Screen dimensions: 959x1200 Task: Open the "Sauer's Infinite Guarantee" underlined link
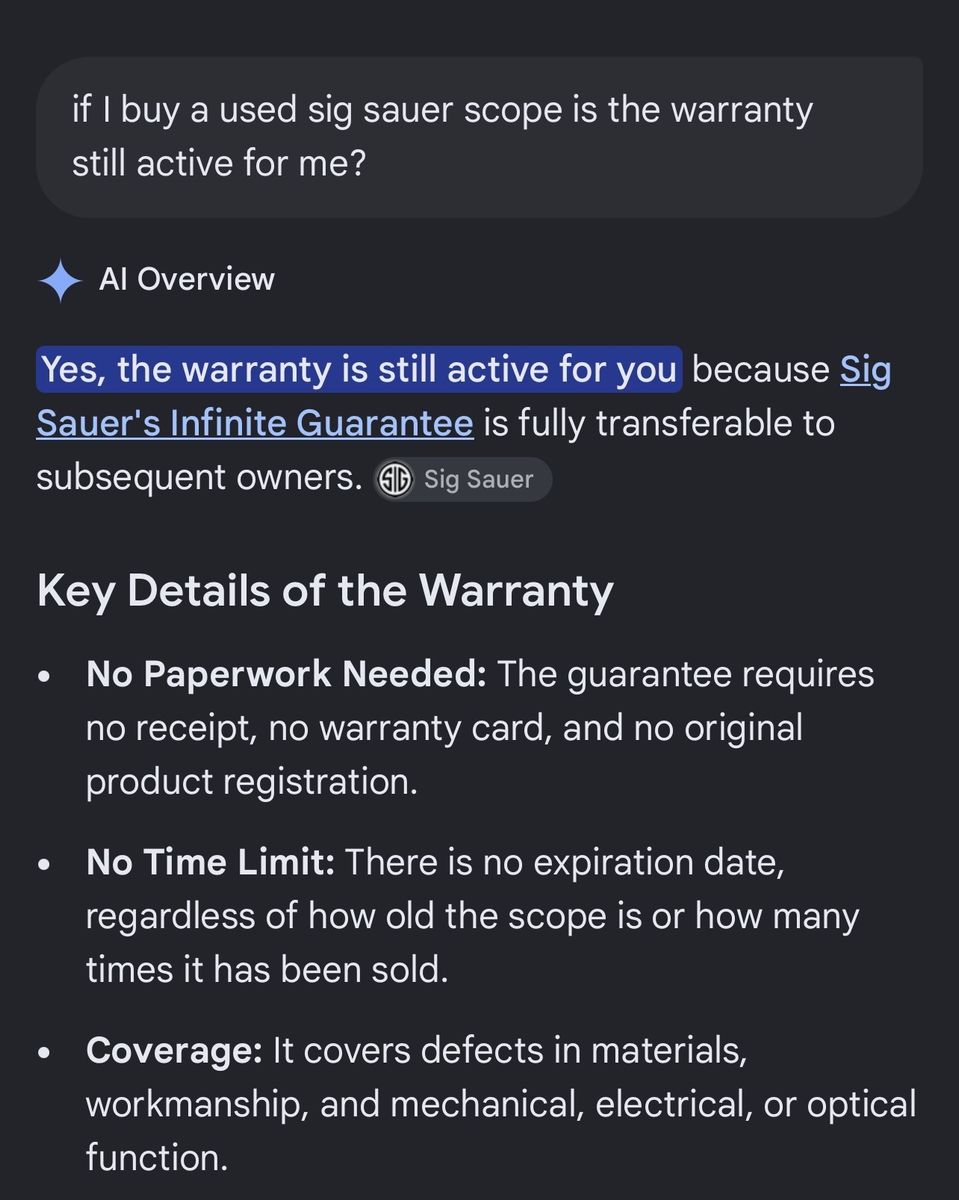255,424
